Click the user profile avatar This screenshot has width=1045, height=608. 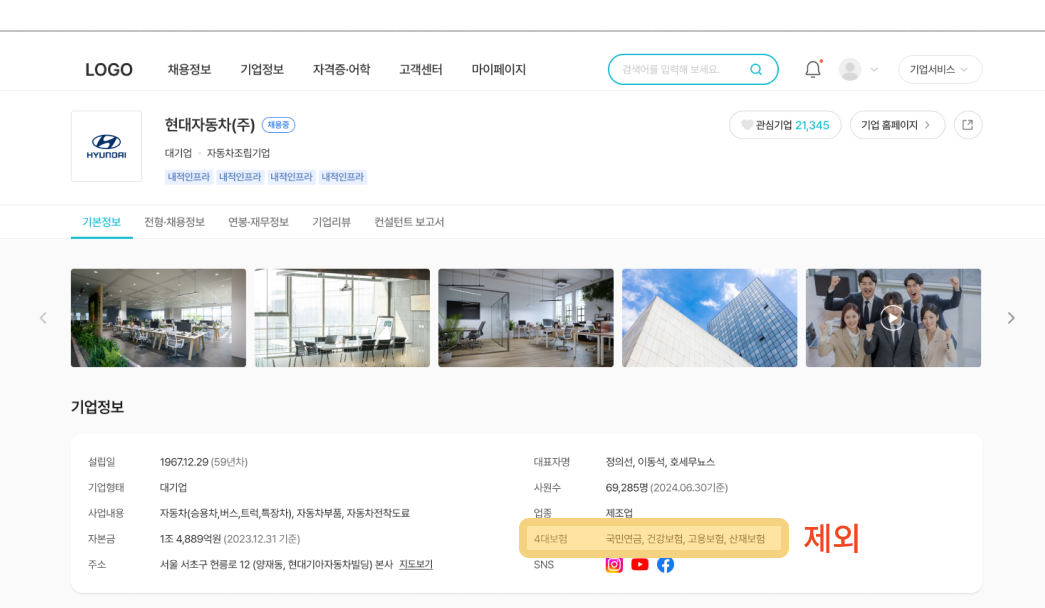pyautogui.click(x=850, y=70)
